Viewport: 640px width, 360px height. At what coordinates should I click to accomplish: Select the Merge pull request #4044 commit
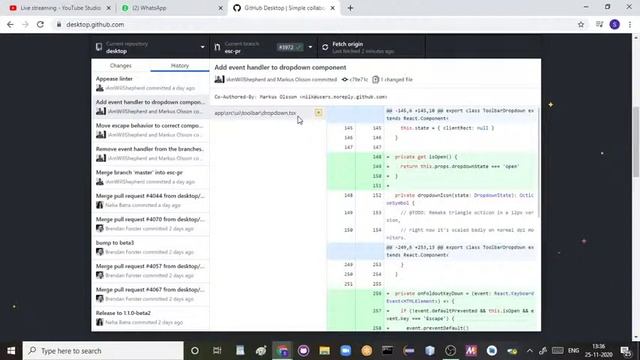pos(151,200)
